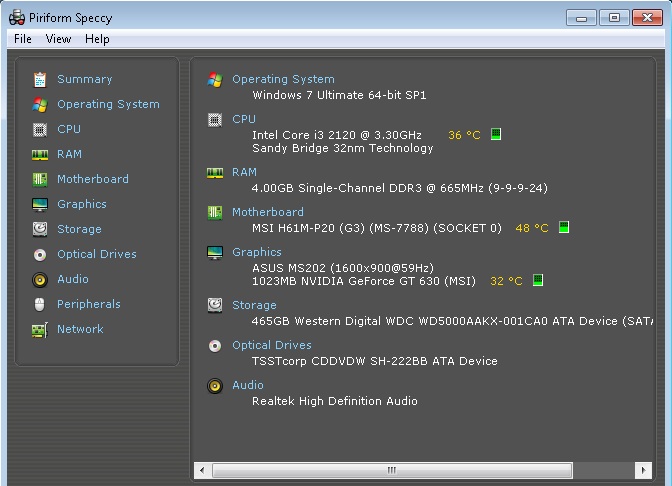Click the Operating System Windows flag sidebar icon
This screenshot has width=672, height=486.
click(x=40, y=104)
